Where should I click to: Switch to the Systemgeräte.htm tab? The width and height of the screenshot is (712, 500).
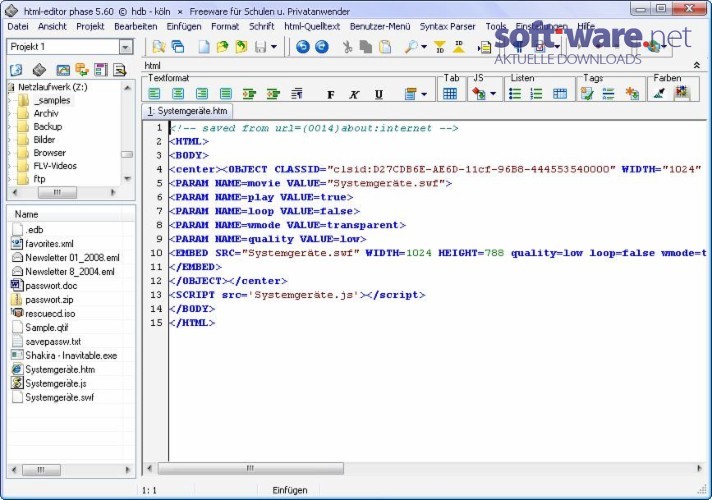coord(188,111)
